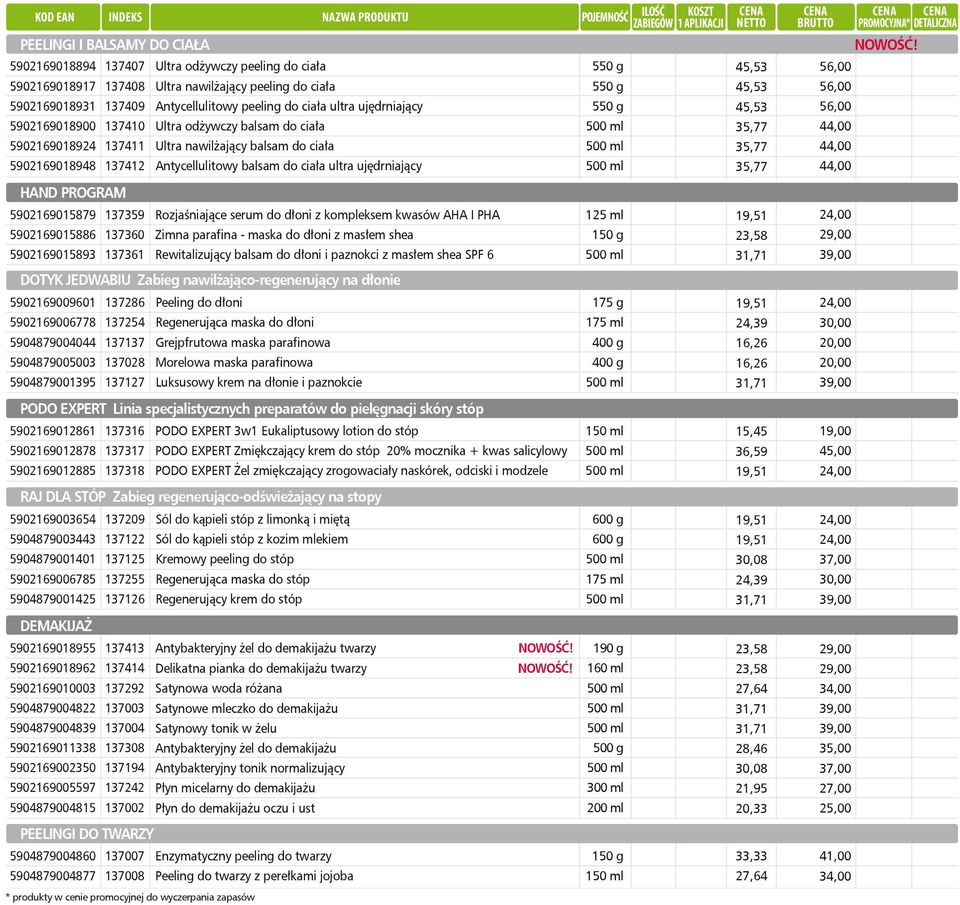The width and height of the screenshot is (960, 905).
Task: Select Płyn micelarny do demakijażu
Action: [234, 788]
